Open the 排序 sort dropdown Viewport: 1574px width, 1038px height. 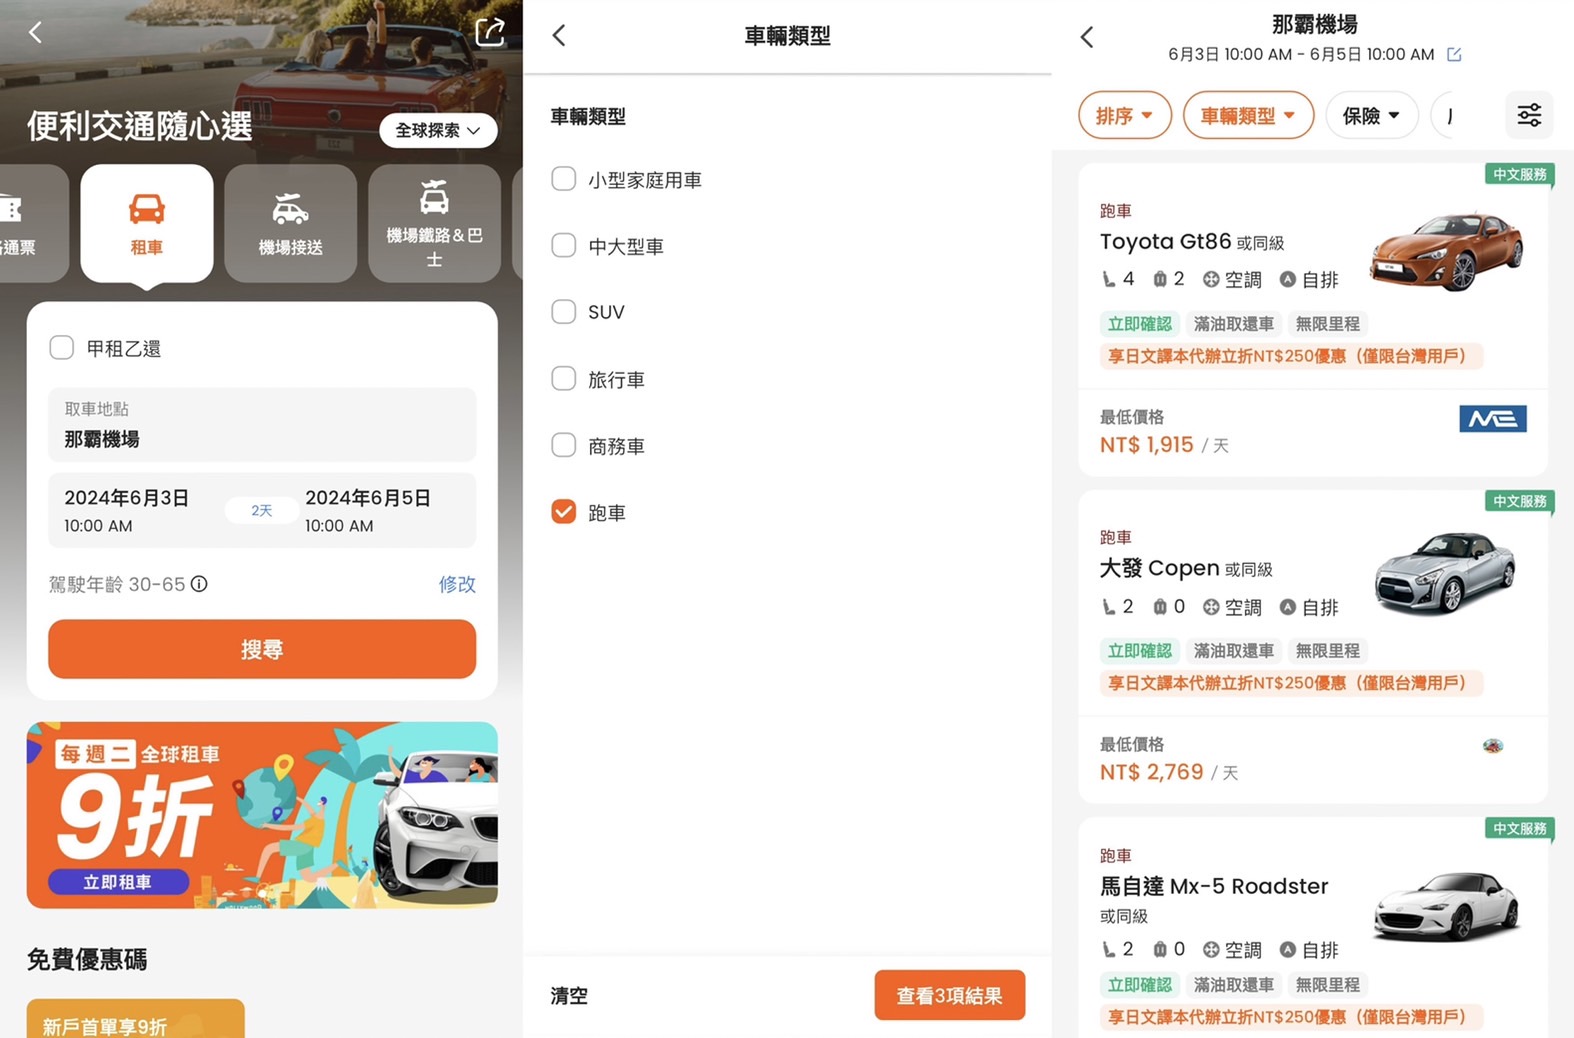click(1125, 115)
